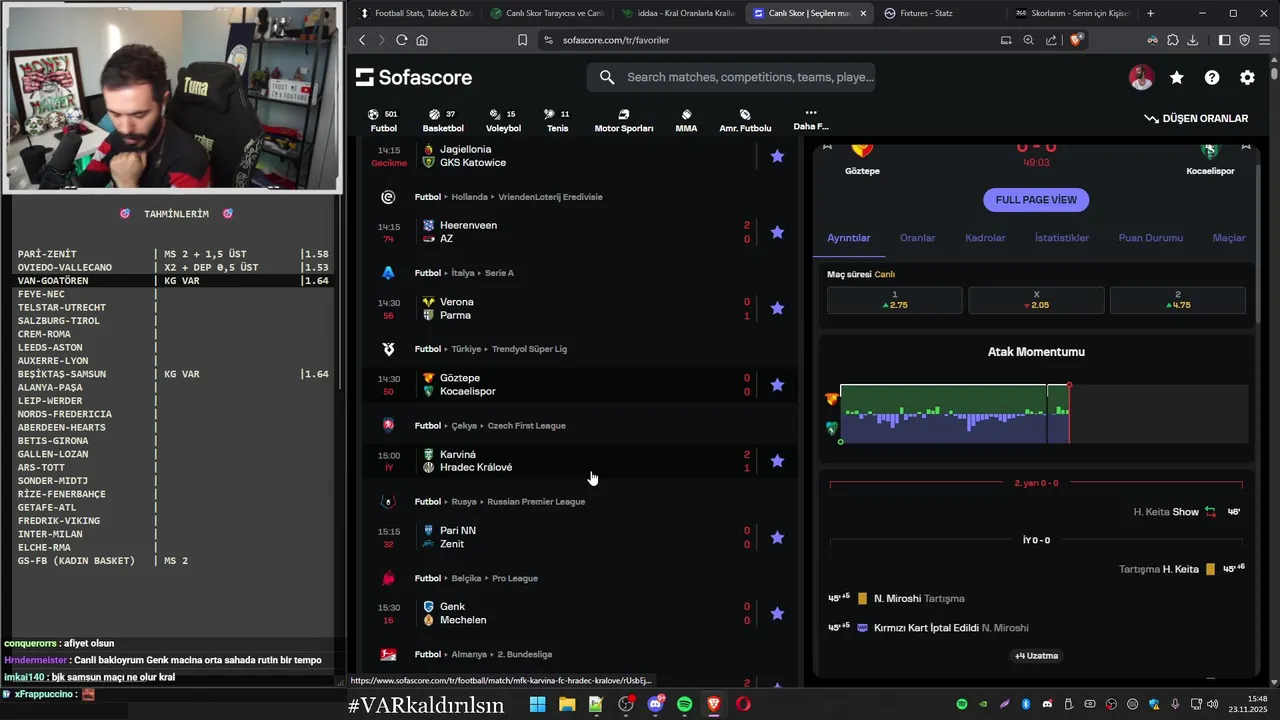The height and width of the screenshot is (720, 1280).
Task: Click the FULL PAGE VIEW button
Action: (x=1036, y=200)
